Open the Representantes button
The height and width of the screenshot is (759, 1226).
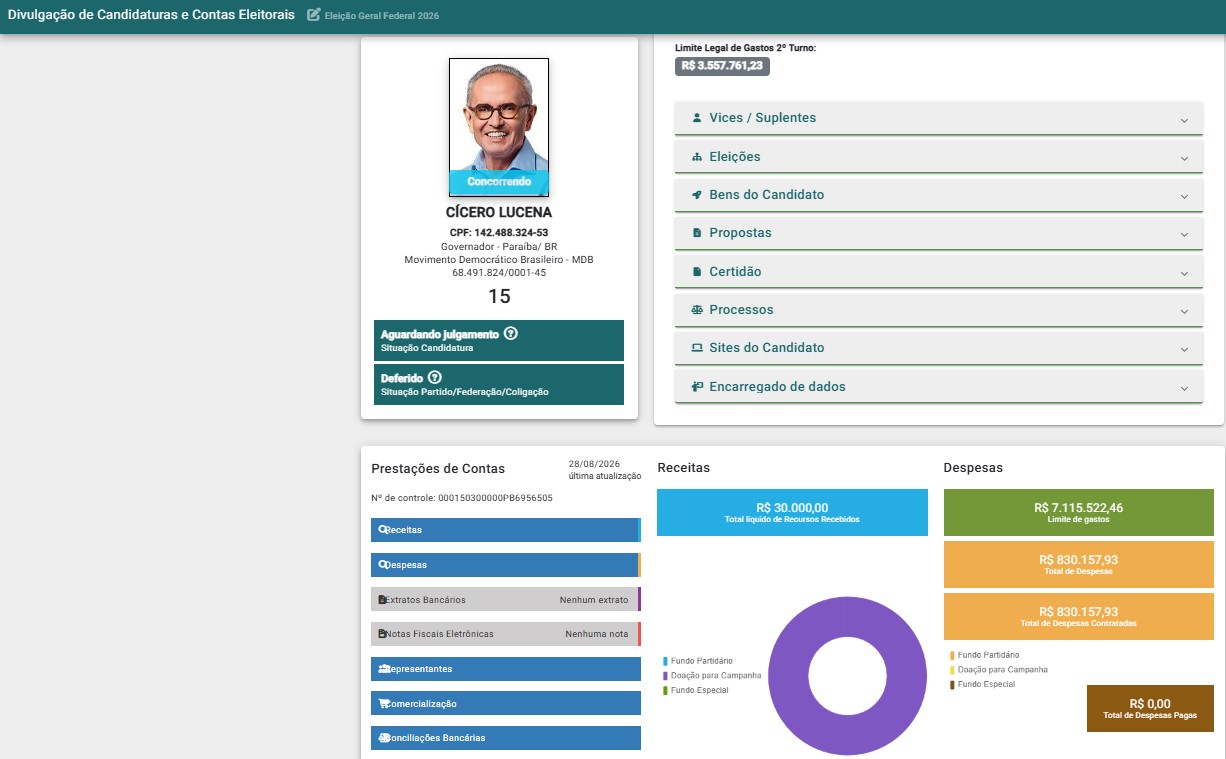click(506, 669)
